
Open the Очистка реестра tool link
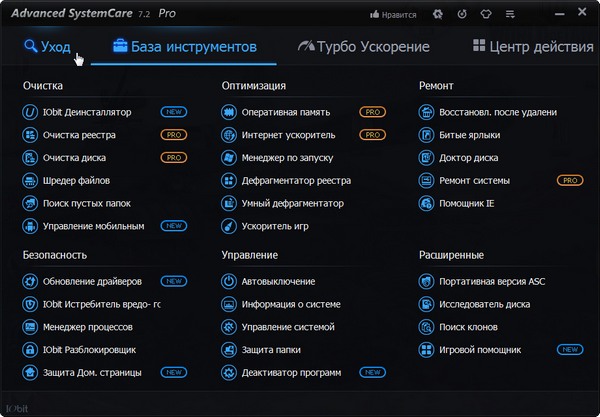79,135
